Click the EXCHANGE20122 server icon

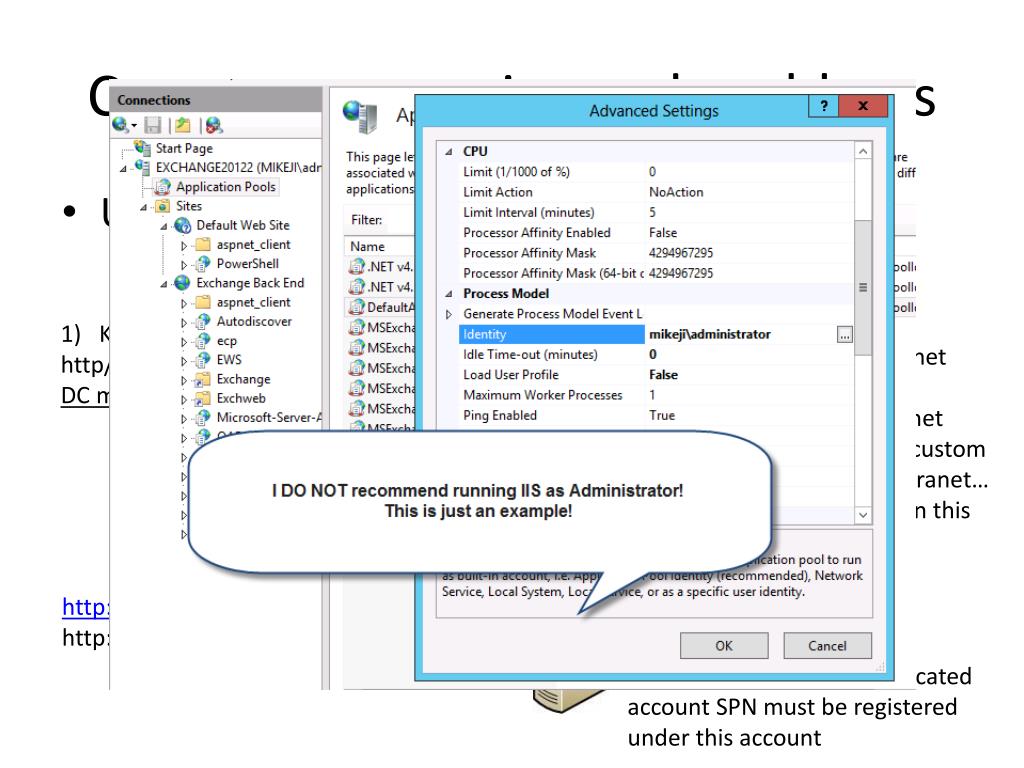pyautogui.click(x=142, y=167)
